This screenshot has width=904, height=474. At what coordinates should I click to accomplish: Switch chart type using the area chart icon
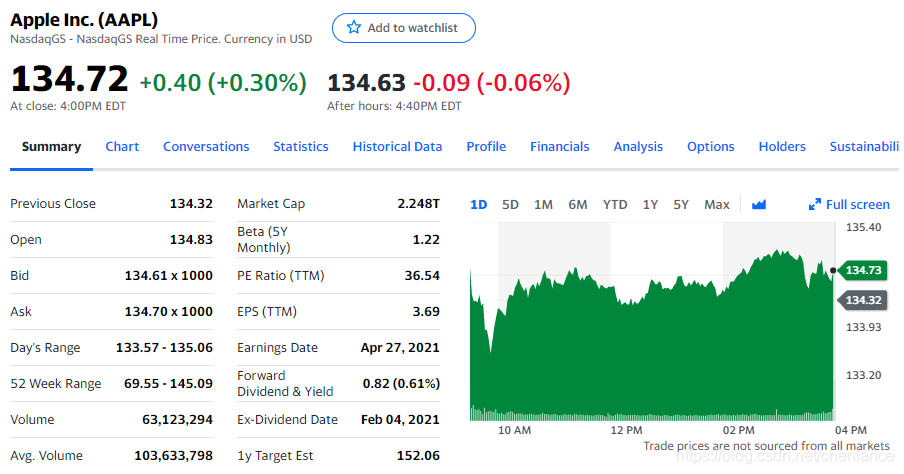759,205
